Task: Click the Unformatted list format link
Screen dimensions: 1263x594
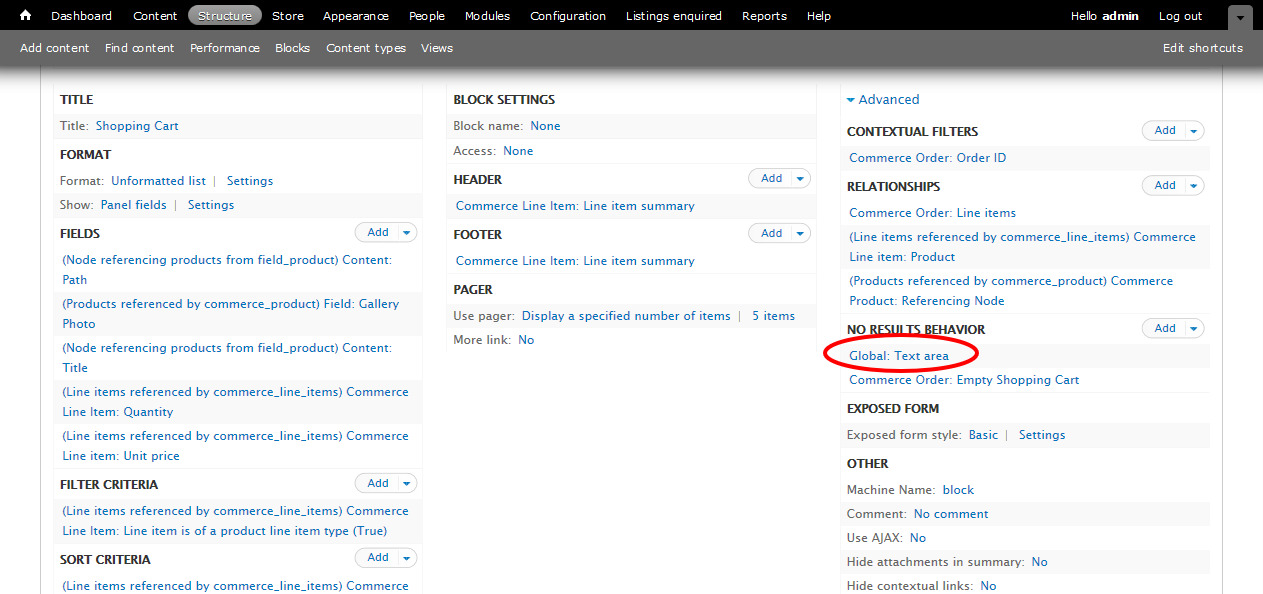Action: (x=158, y=181)
